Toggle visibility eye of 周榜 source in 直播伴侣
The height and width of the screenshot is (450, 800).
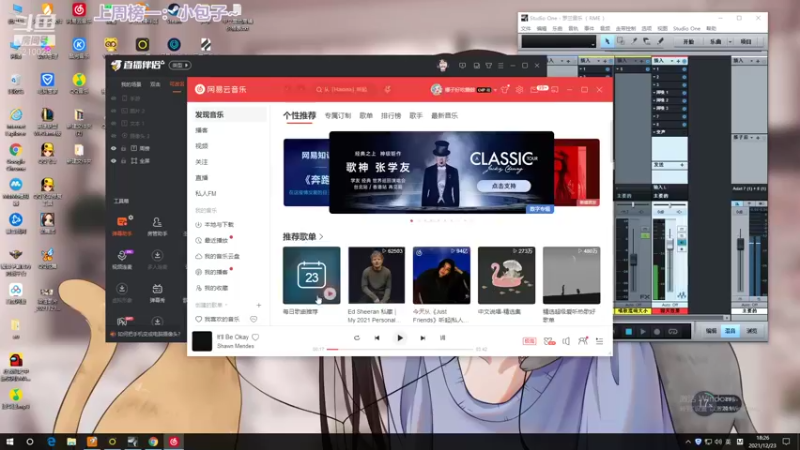click(114, 148)
